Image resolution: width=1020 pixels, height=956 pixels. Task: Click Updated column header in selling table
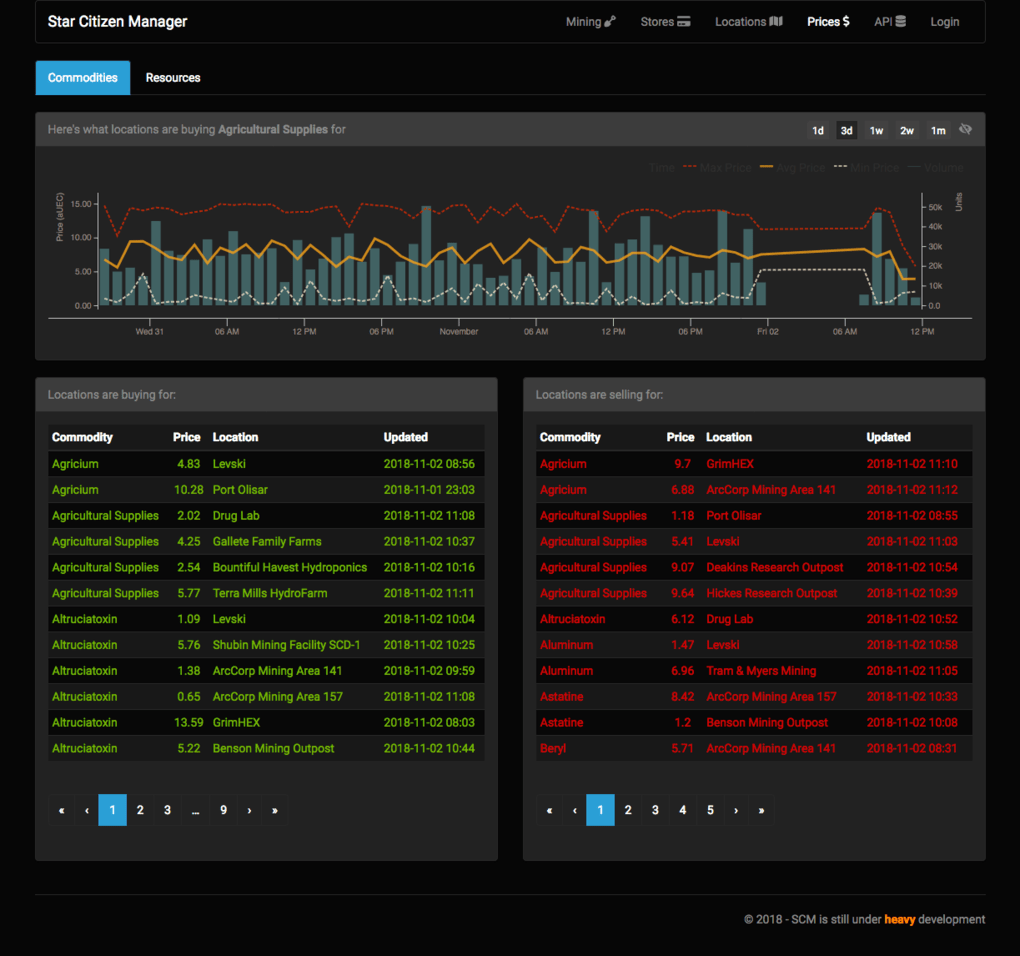tap(888, 437)
